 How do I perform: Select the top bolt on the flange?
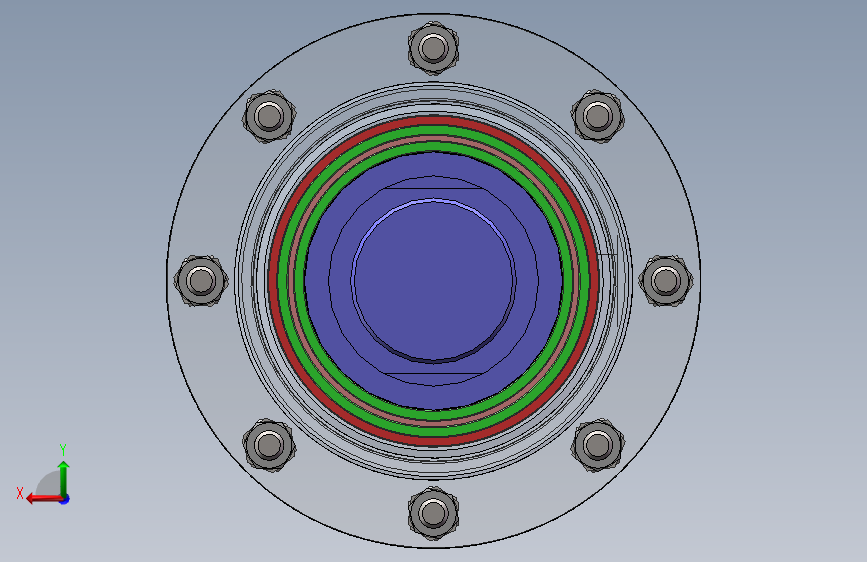point(434,48)
